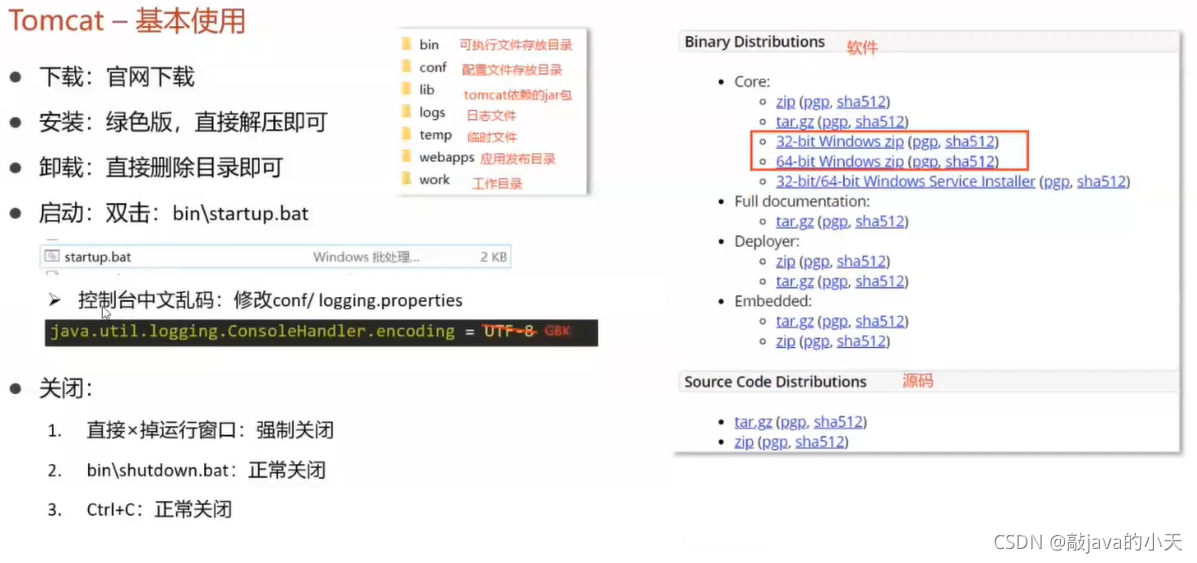
Task: Open pgp signature for 32-bit Windows zip
Action: pyautogui.click(x=924, y=141)
